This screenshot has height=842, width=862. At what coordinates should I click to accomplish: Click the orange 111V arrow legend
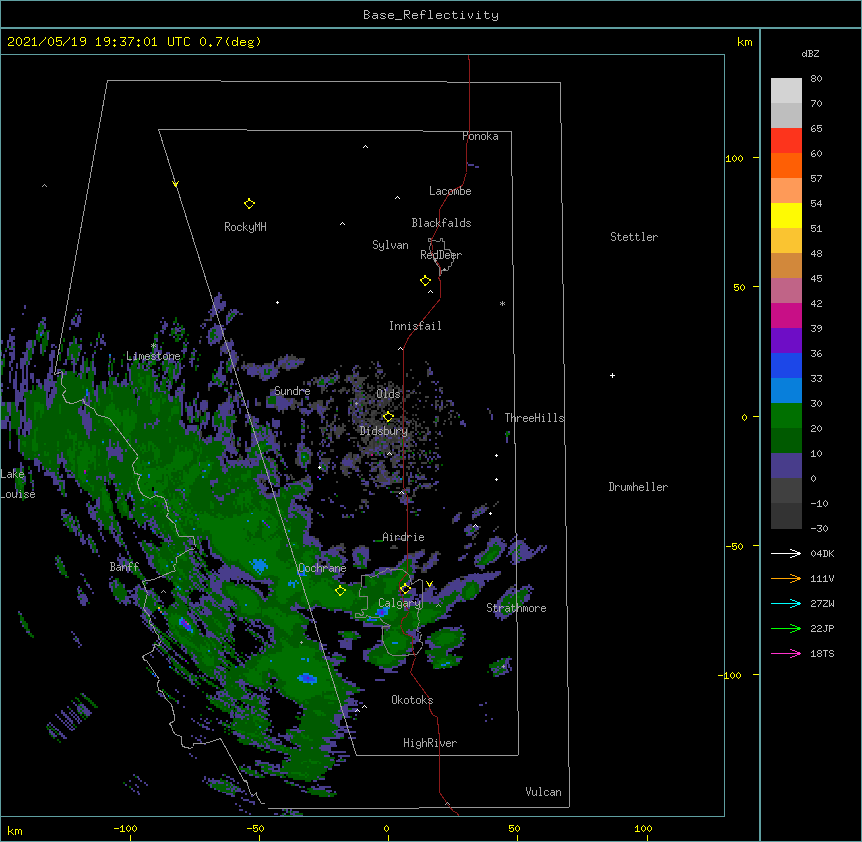click(786, 578)
